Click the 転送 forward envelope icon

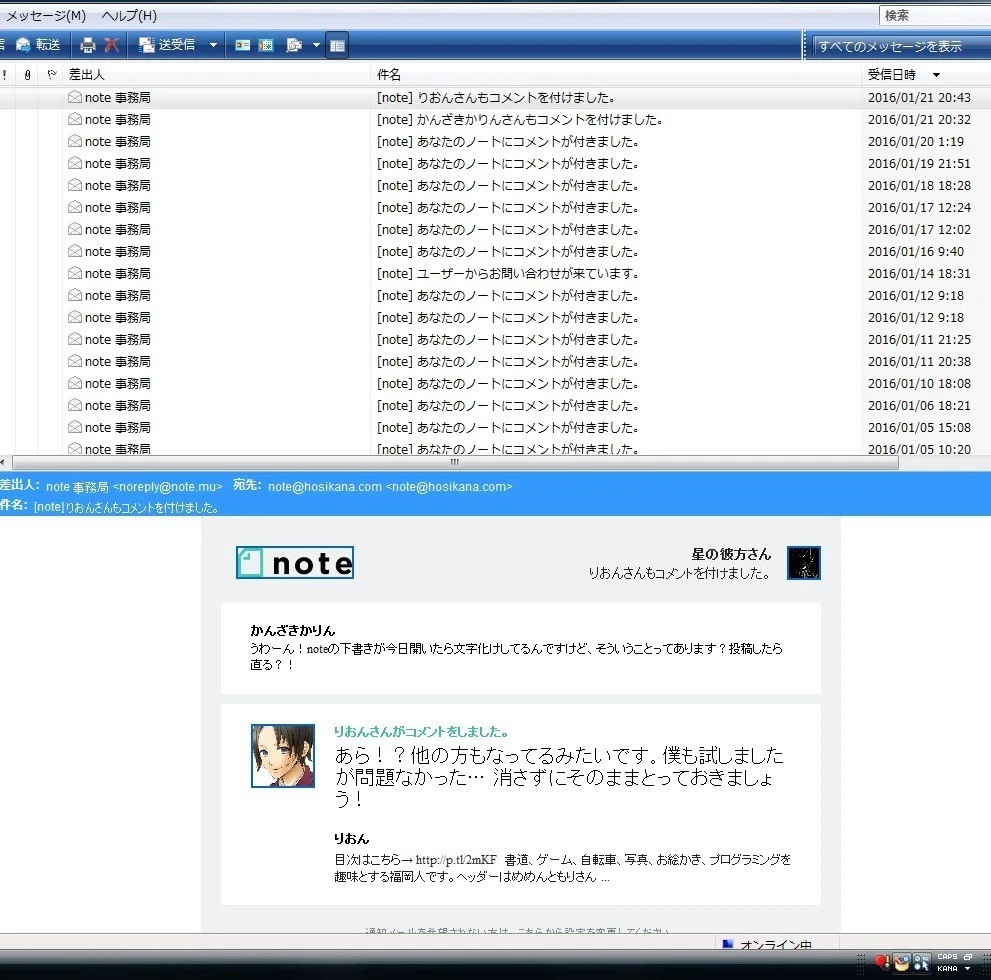23,45
